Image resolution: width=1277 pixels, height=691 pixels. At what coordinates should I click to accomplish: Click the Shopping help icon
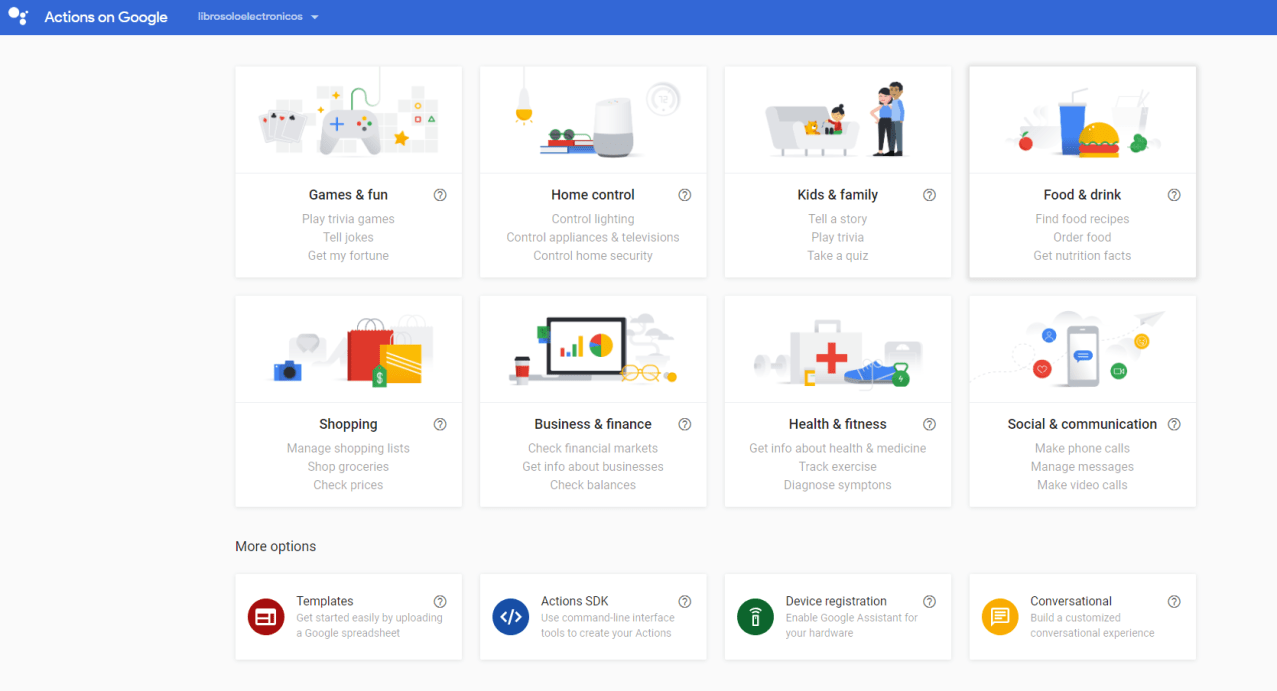pyautogui.click(x=440, y=424)
